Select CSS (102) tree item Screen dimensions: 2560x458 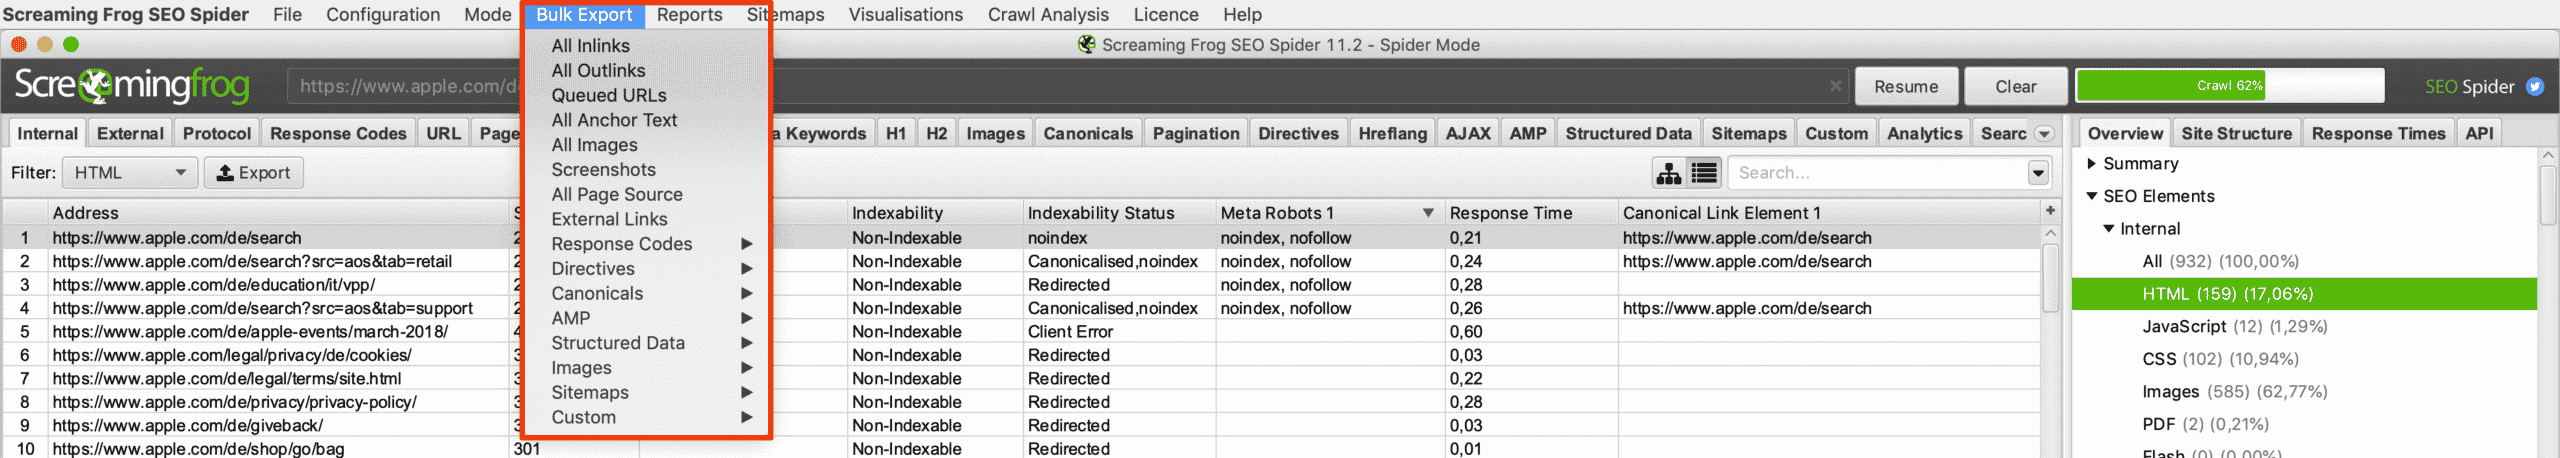click(x=2220, y=359)
